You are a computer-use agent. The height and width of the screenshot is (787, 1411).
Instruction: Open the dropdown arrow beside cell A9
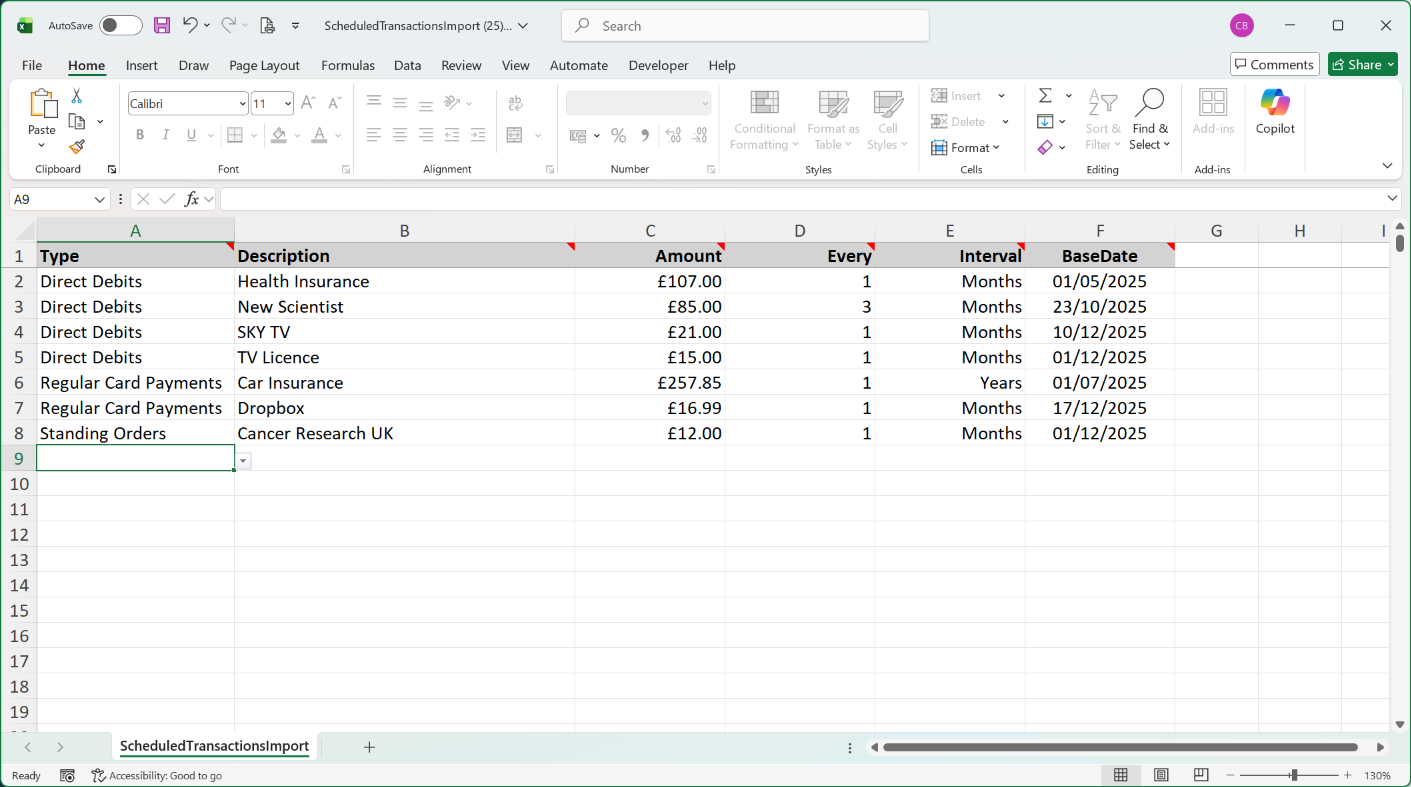coord(243,461)
